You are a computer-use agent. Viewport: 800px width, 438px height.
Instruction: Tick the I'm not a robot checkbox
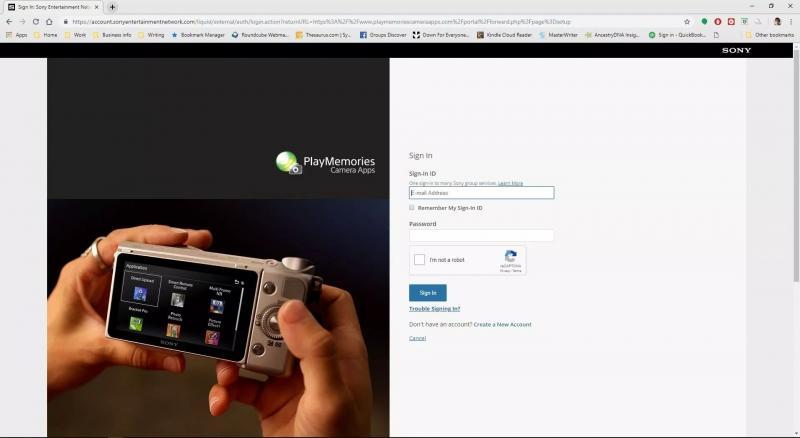click(x=420, y=260)
